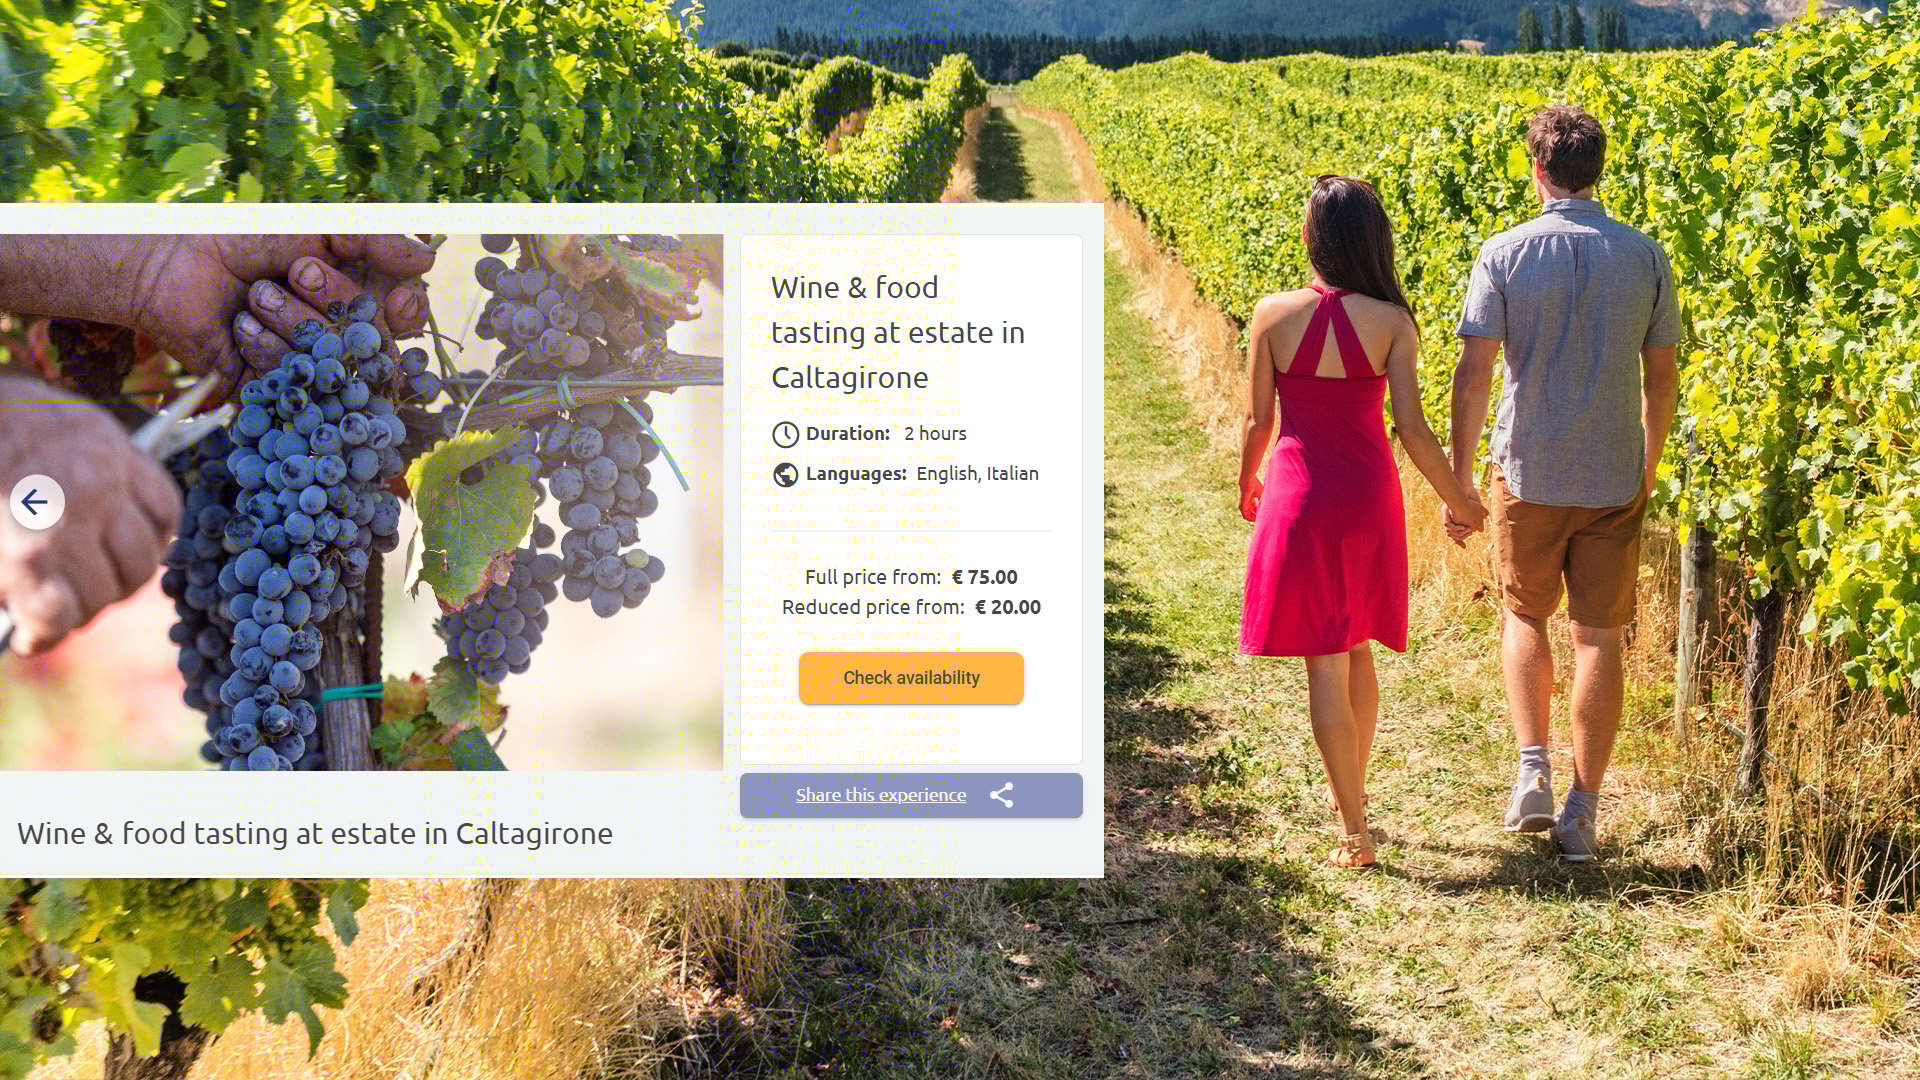Image resolution: width=1920 pixels, height=1080 pixels.
Task: Go to previous photo with arrow button
Action: 37,502
